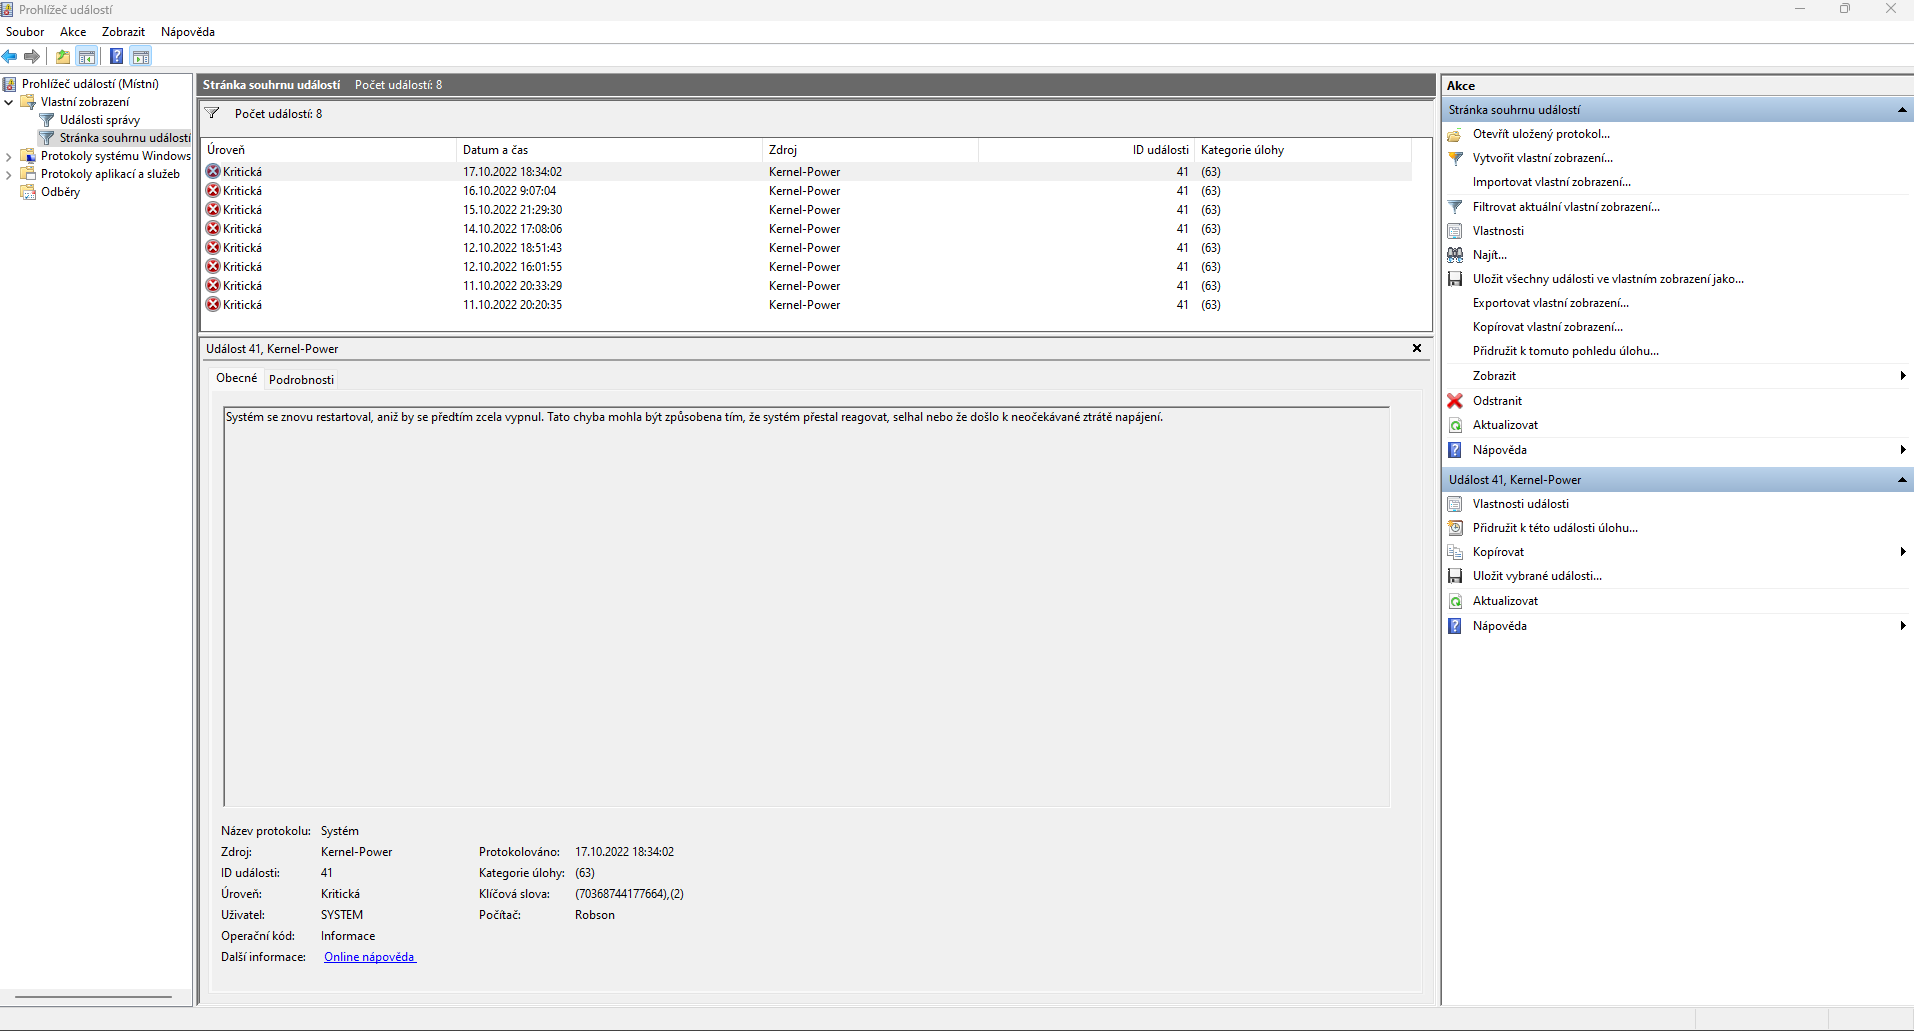Collapse the Vlastní zobrazení tree node
Viewport: 1914px width, 1031px height.
[9, 102]
